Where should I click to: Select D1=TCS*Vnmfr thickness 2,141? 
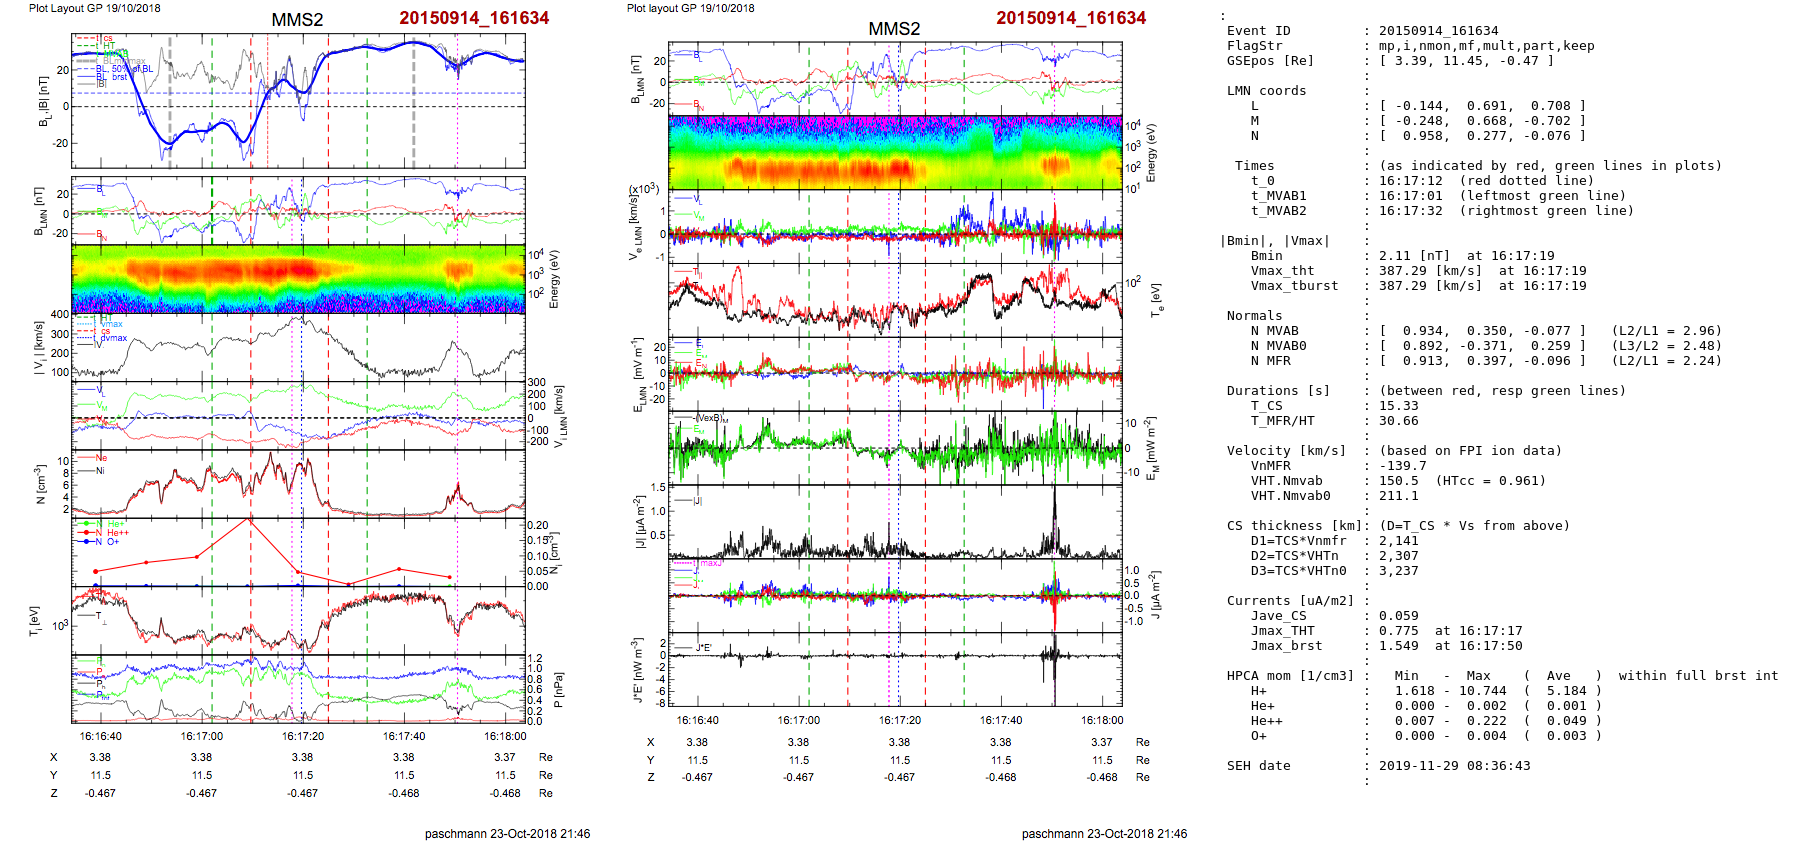tap(1399, 541)
